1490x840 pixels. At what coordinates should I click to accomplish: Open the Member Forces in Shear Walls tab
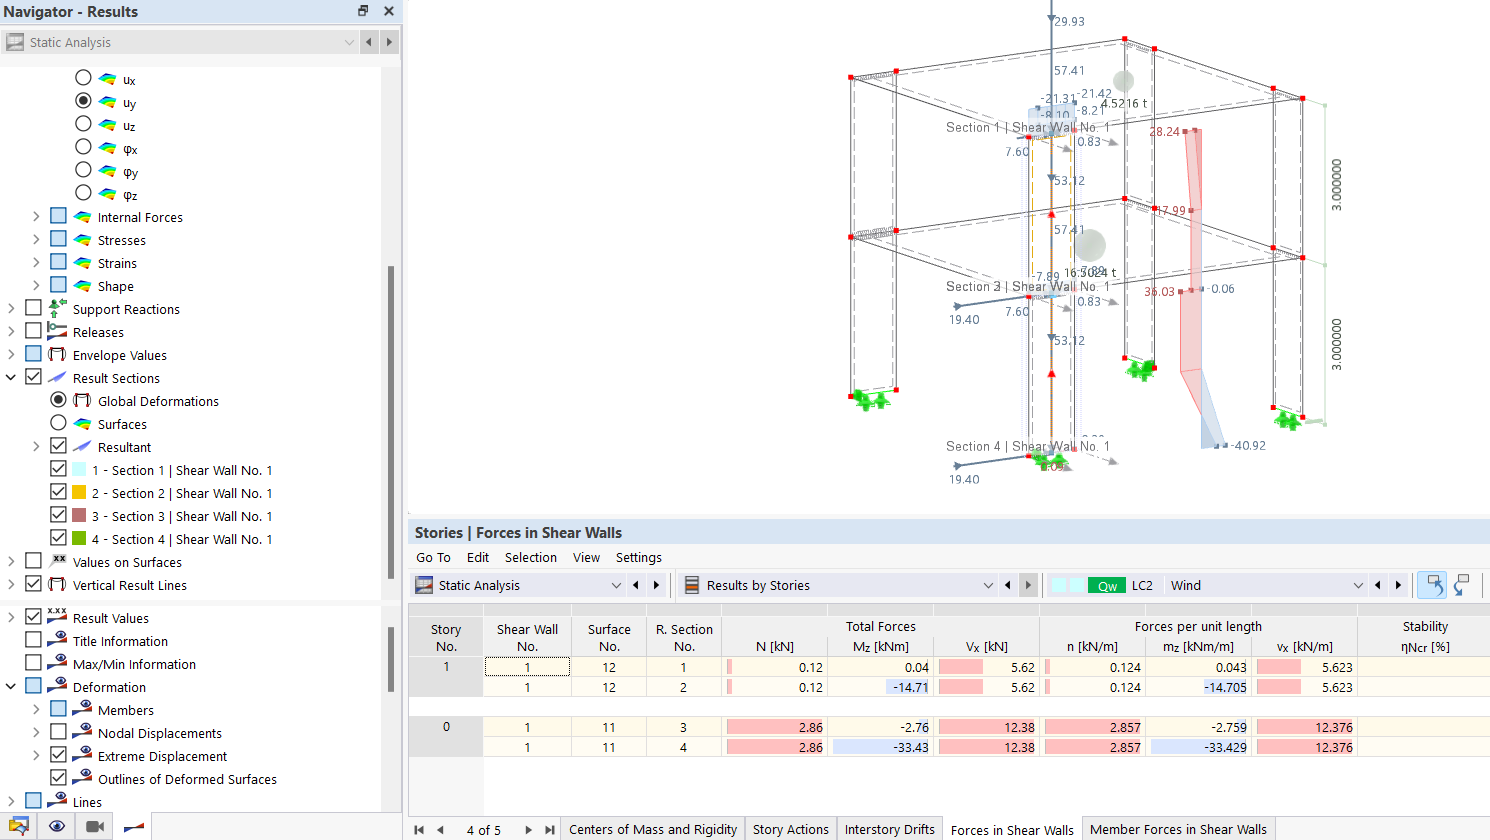click(x=1178, y=829)
